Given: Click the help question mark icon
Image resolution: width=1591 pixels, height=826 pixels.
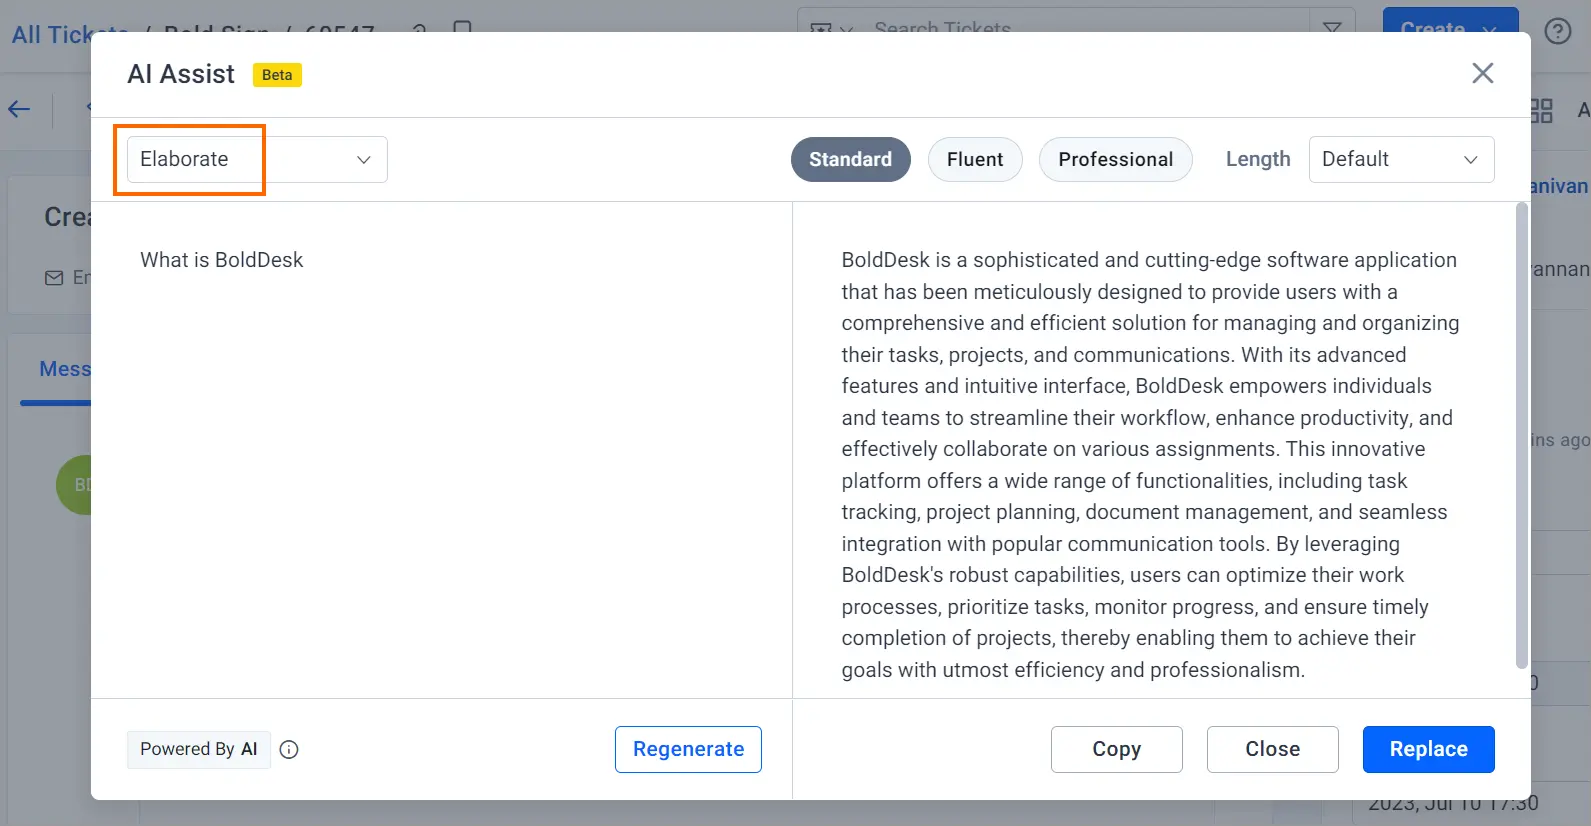Looking at the screenshot, I should (1557, 31).
